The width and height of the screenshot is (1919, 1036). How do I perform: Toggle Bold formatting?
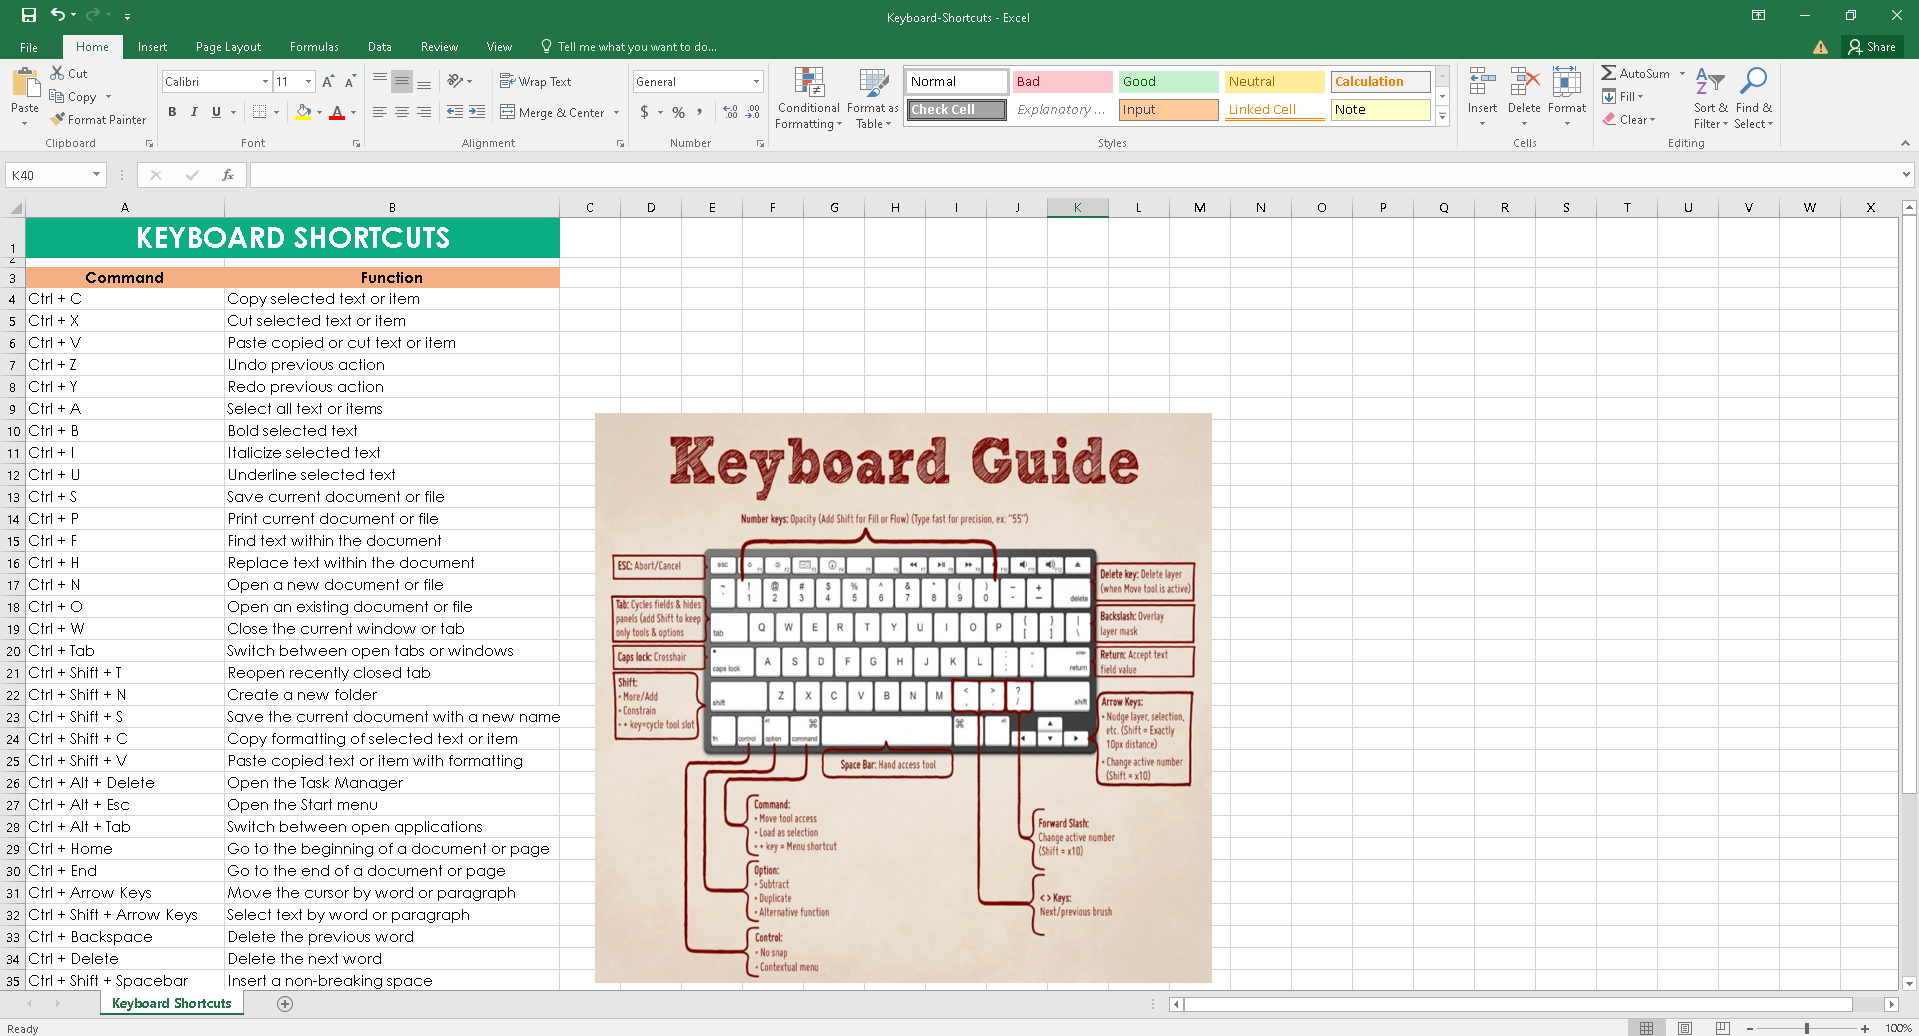click(x=172, y=112)
